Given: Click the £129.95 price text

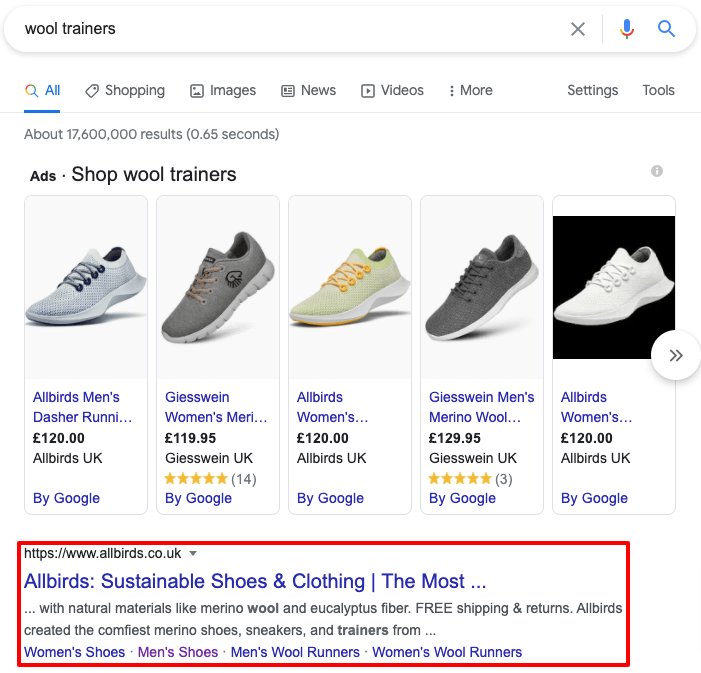Looking at the screenshot, I should coord(454,438).
